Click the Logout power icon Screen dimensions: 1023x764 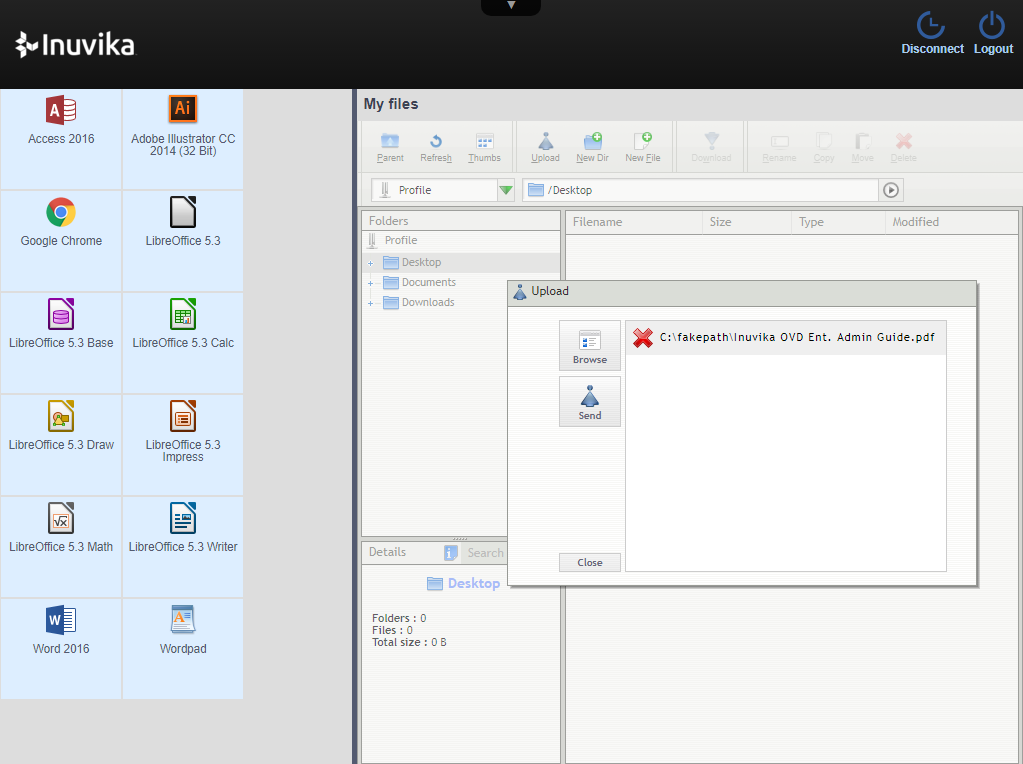point(991,25)
